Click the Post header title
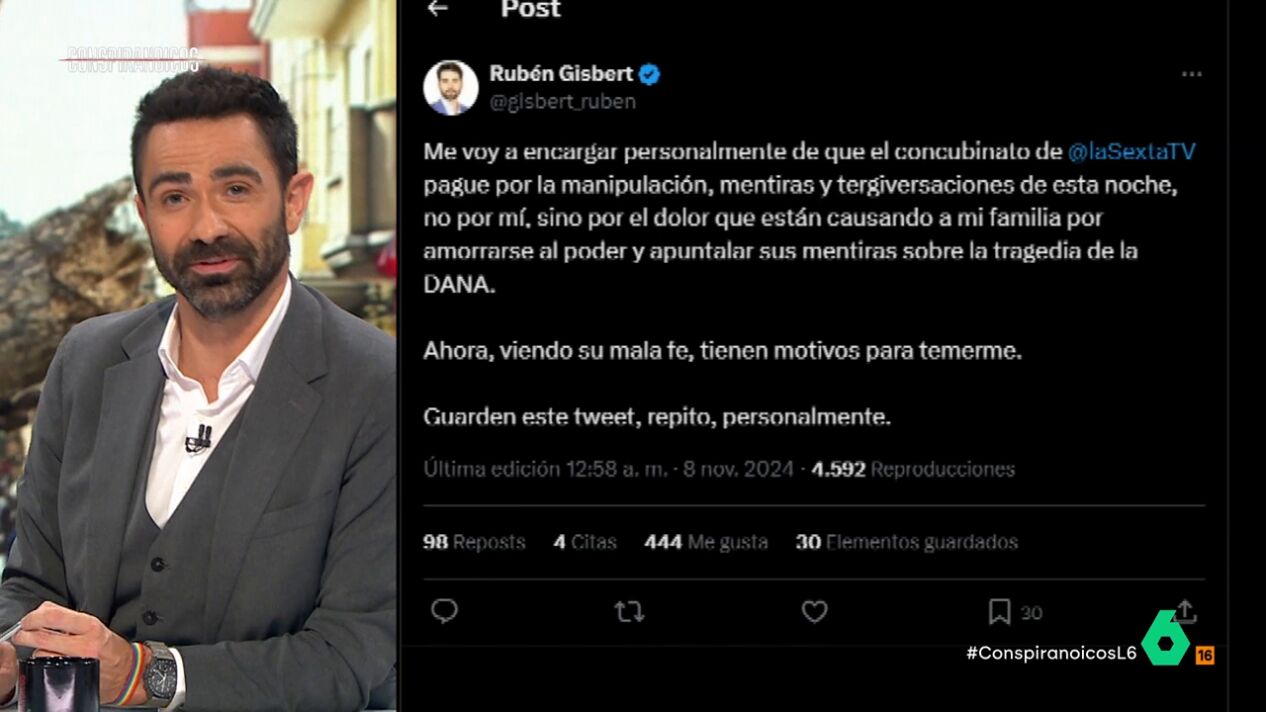Image resolution: width=1266 pixels, height=712 pixels. [531, 9]
